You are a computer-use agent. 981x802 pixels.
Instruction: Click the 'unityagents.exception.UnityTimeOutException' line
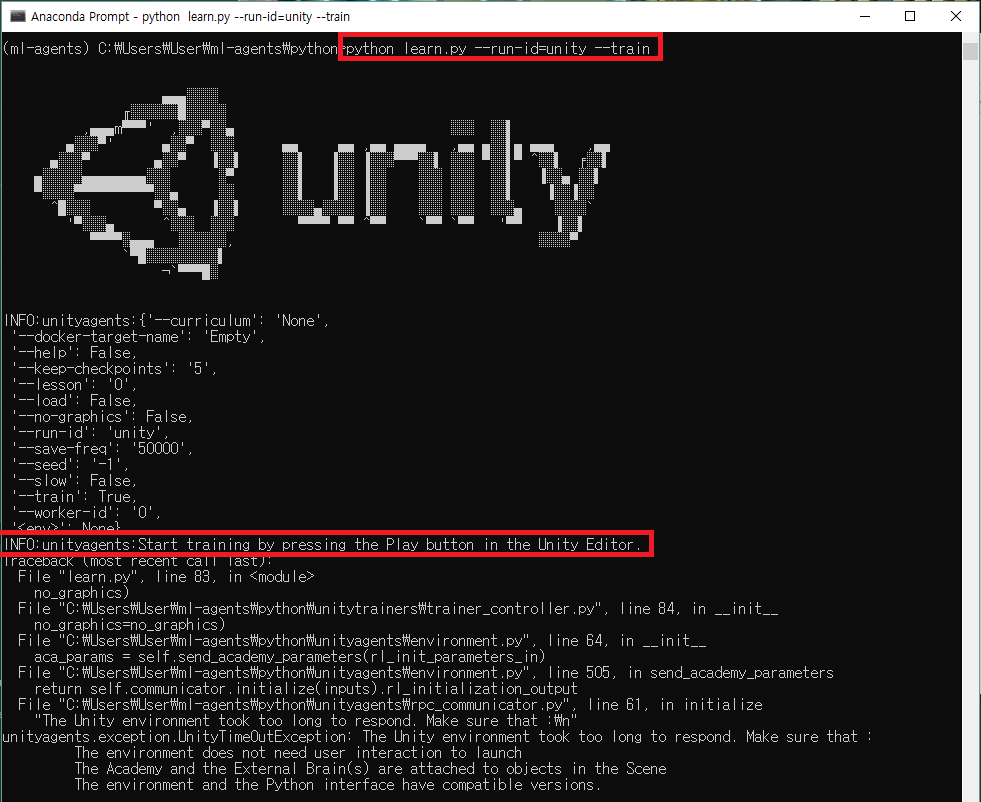437,737
